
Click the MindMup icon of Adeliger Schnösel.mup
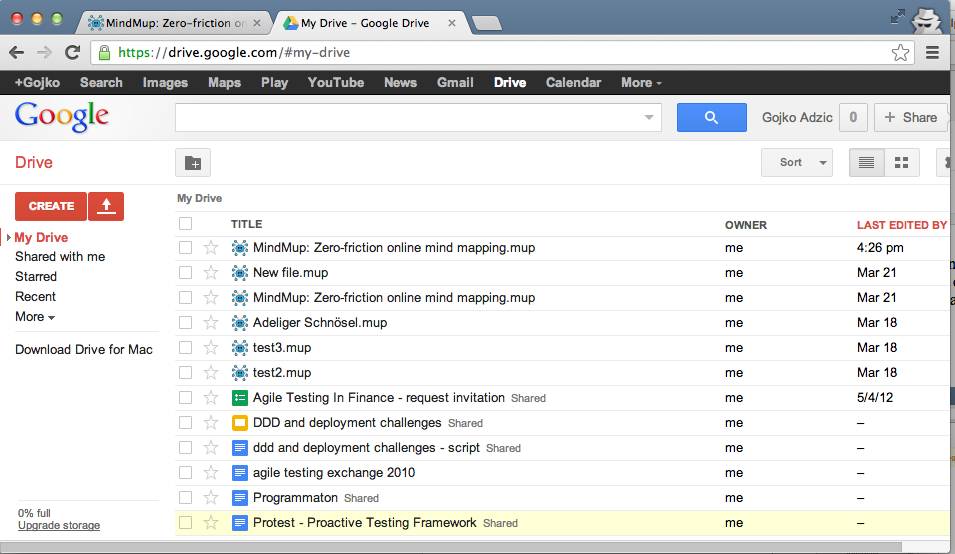pos(240,323)
